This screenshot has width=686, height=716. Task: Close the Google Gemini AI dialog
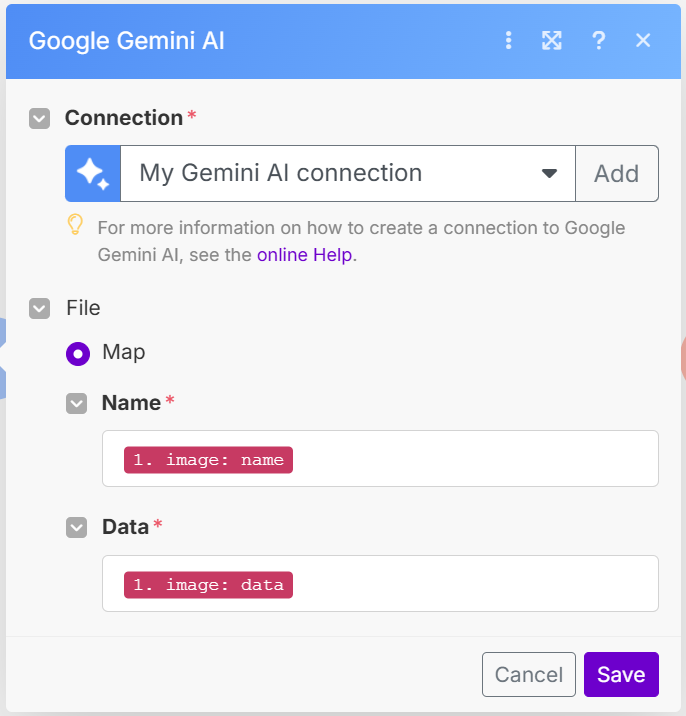pyautogui.click(x=643, y=40)
